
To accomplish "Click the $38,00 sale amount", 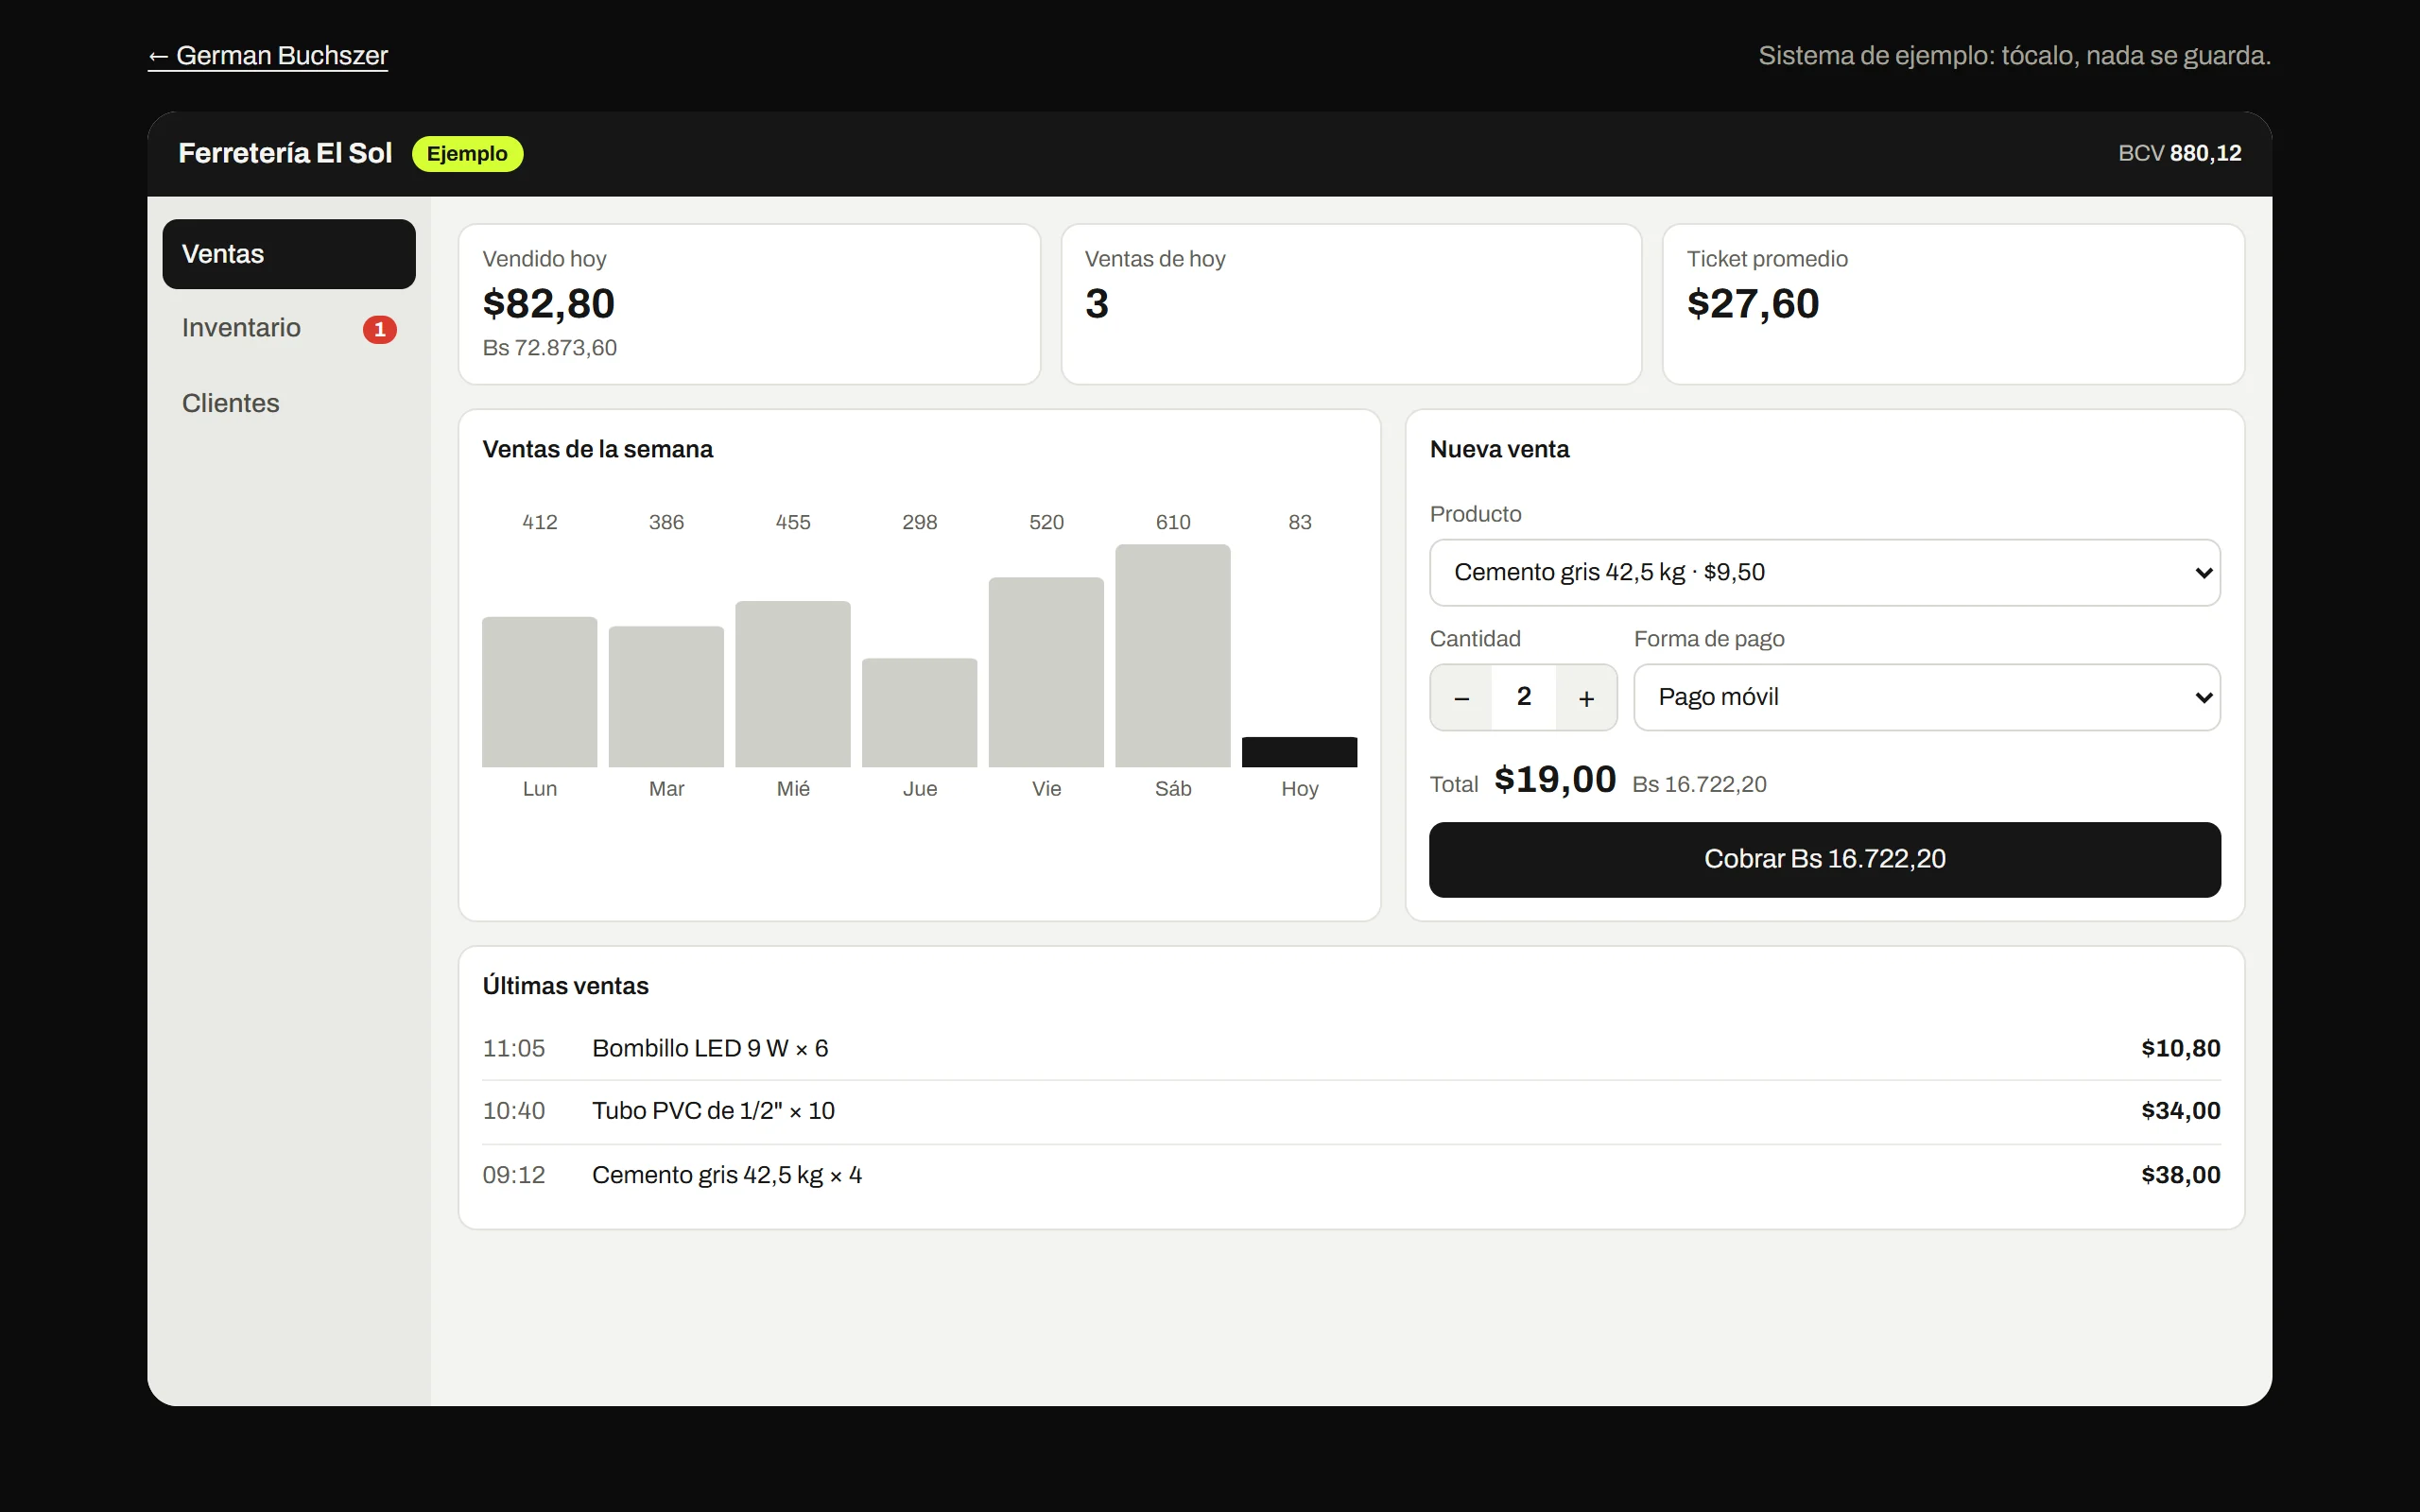I will 2180,1175.
